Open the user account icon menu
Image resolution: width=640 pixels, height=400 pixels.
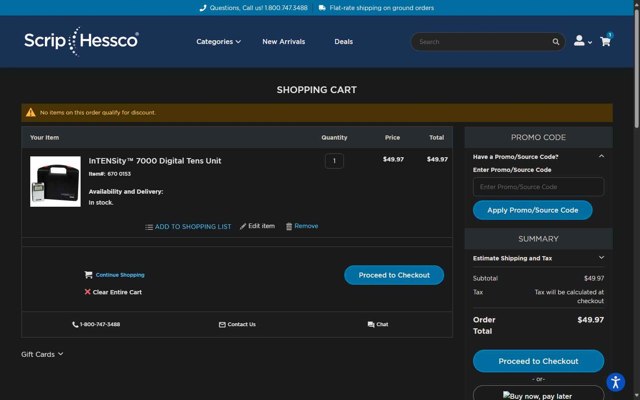coord(579,40)
